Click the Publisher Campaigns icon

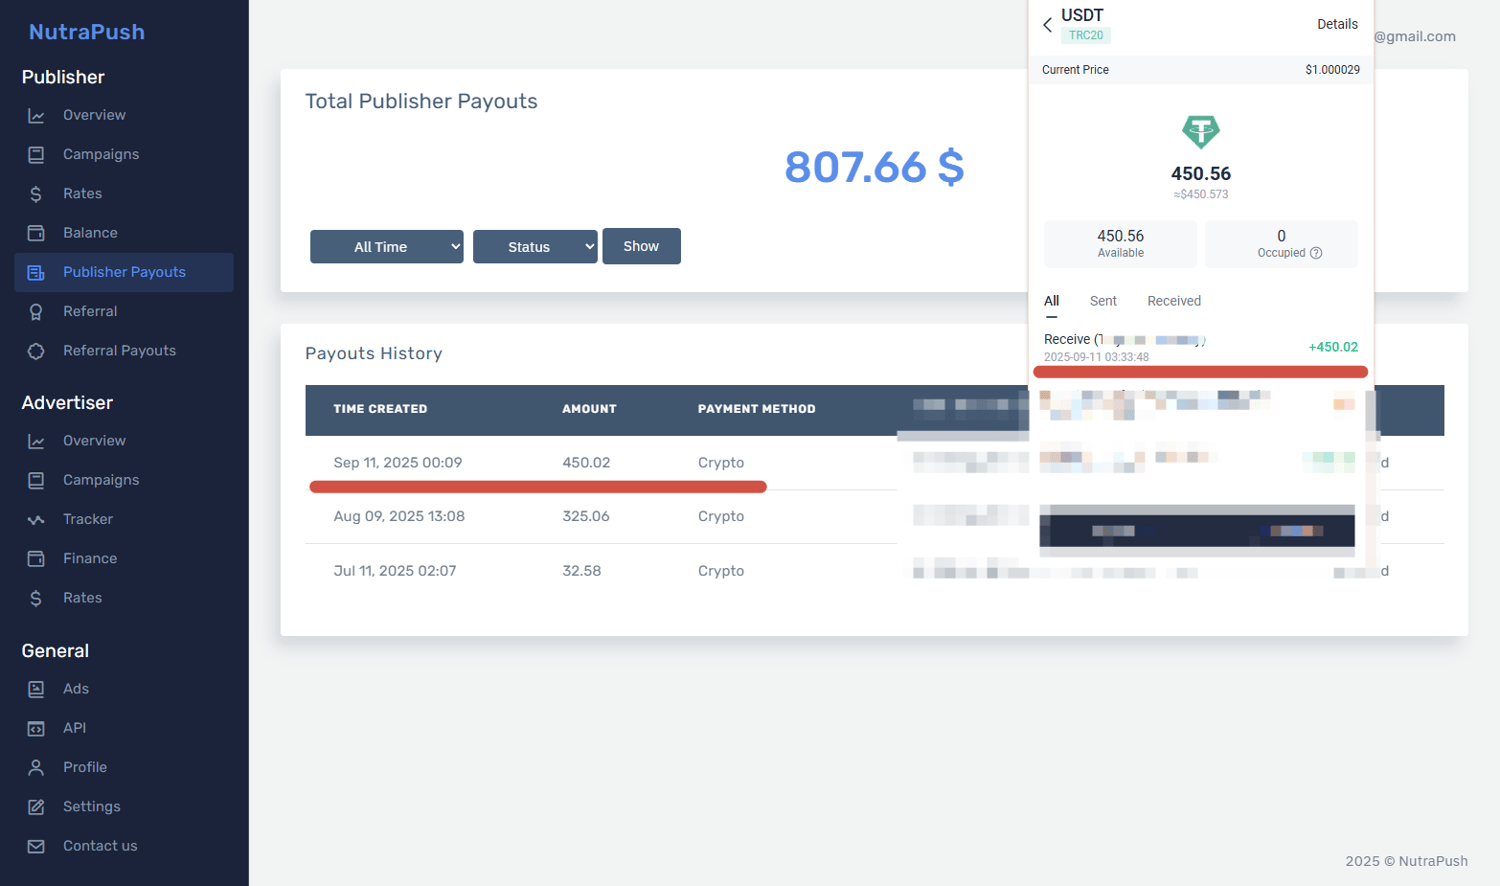[x=36, y=155]
